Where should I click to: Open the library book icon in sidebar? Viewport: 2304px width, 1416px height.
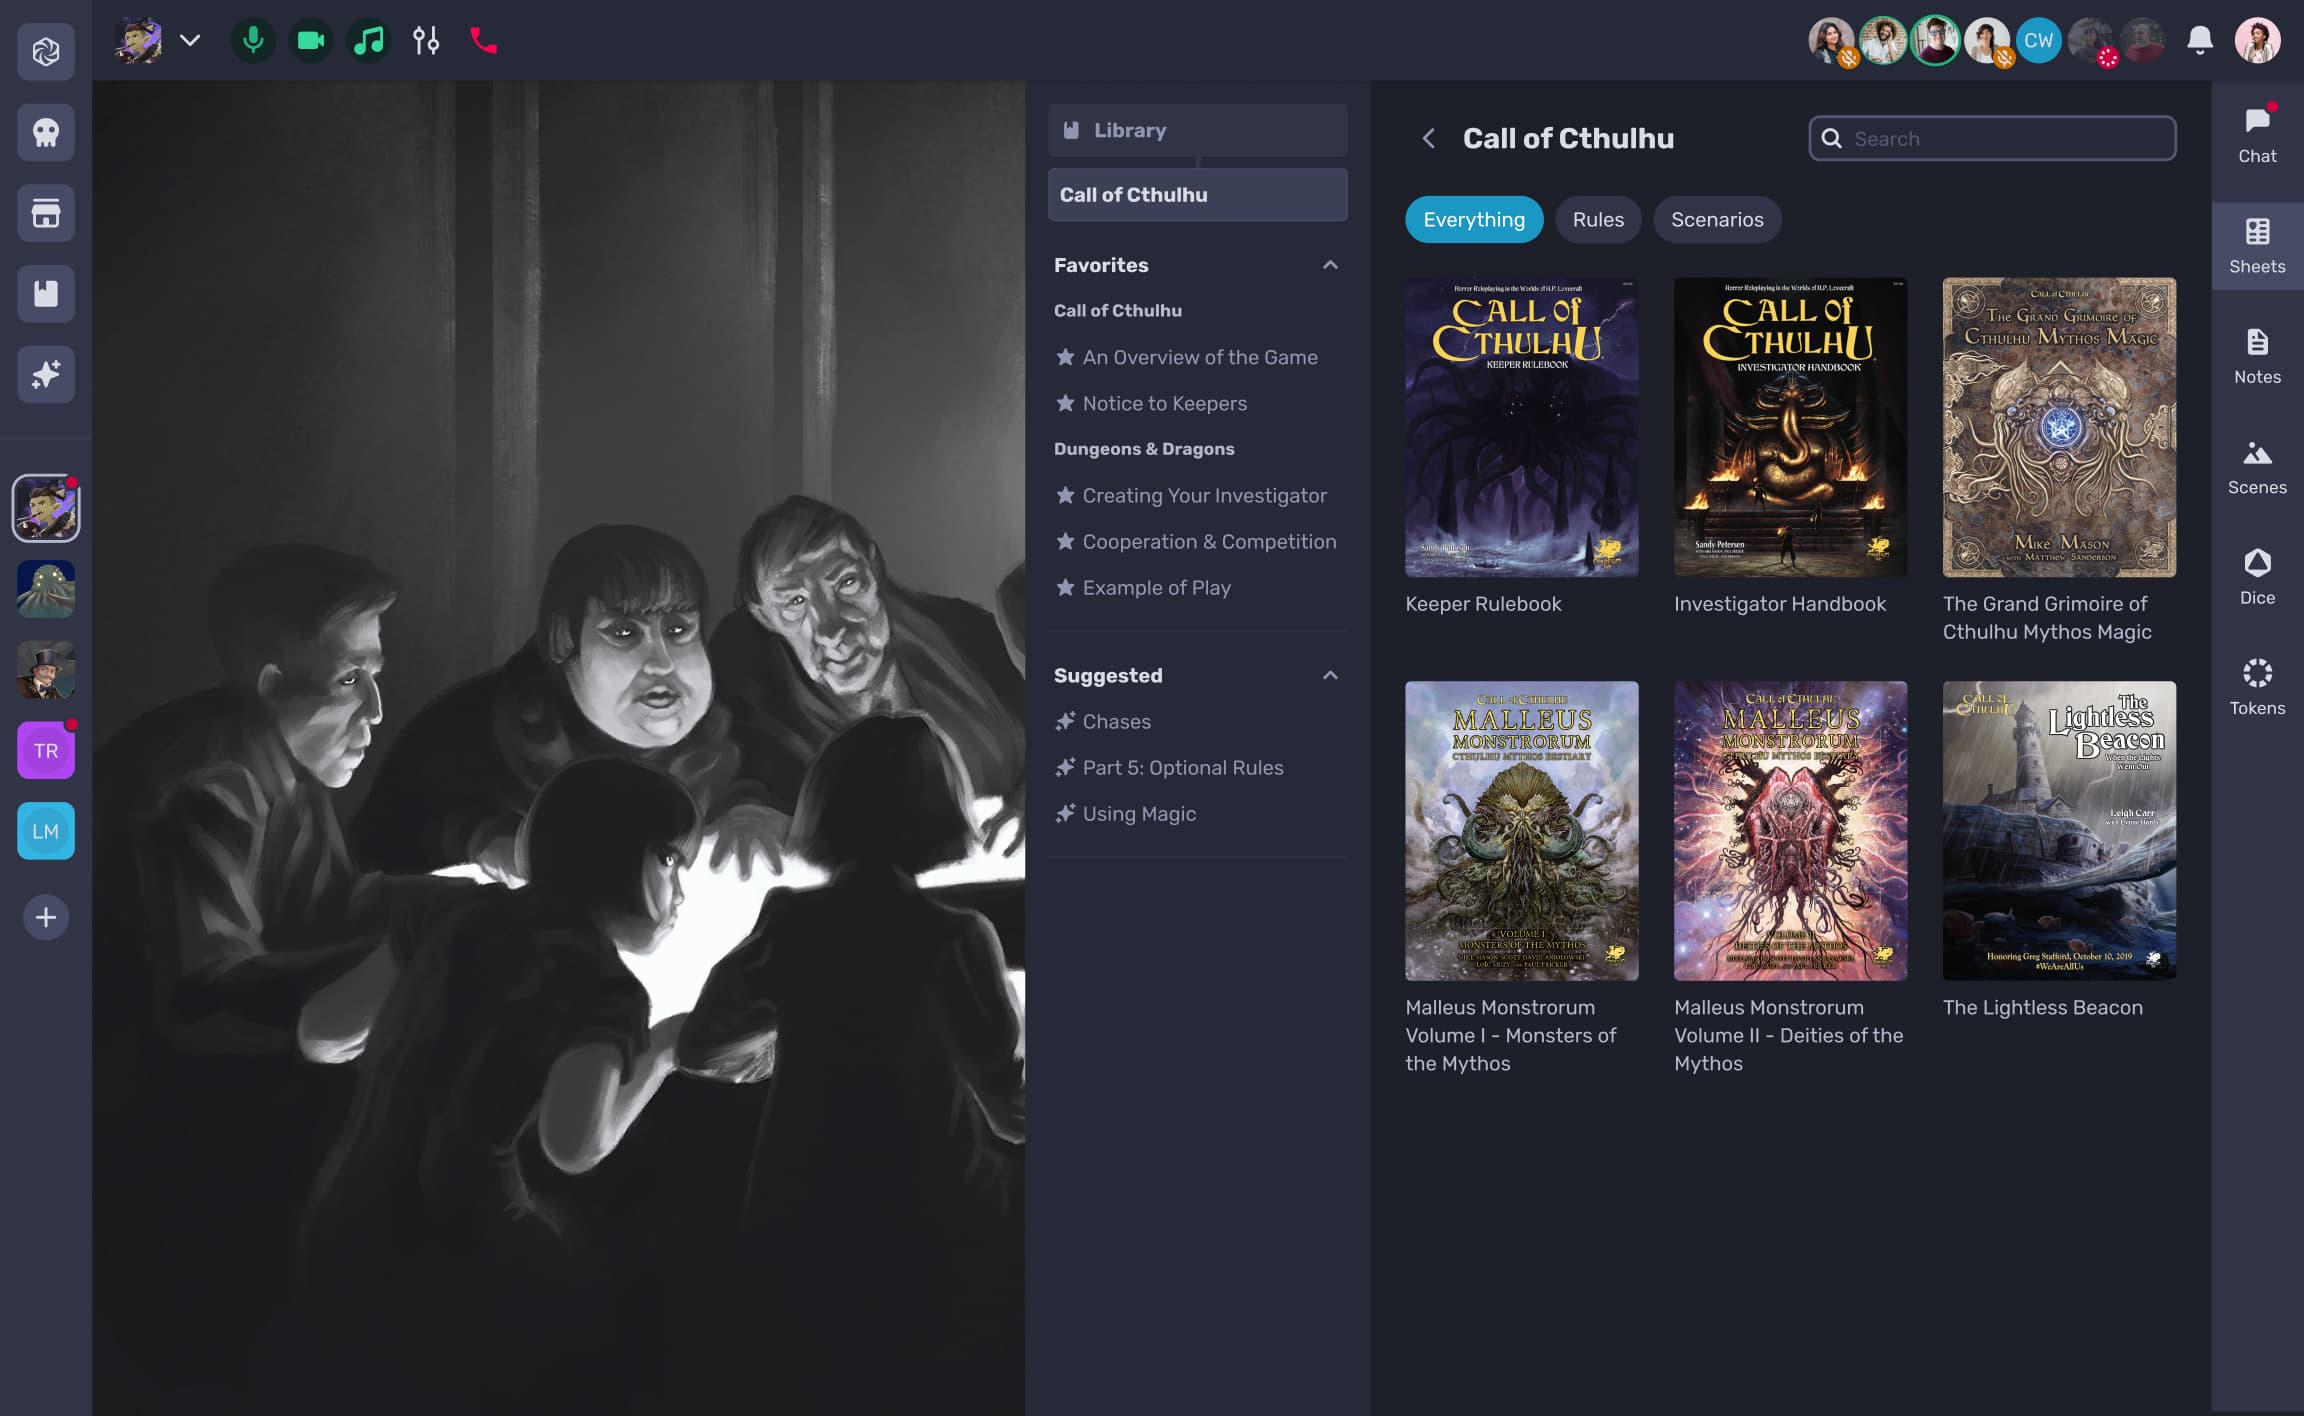click(46, 294)
